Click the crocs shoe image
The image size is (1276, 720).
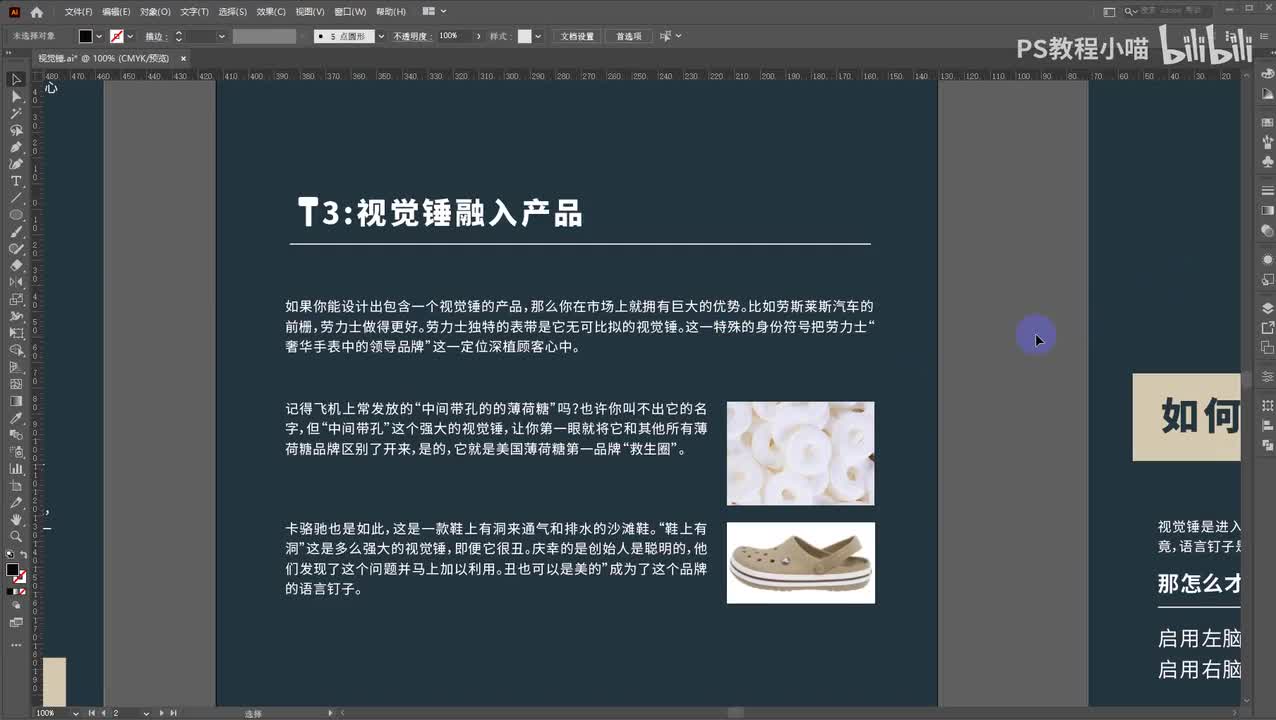[801, 563]
